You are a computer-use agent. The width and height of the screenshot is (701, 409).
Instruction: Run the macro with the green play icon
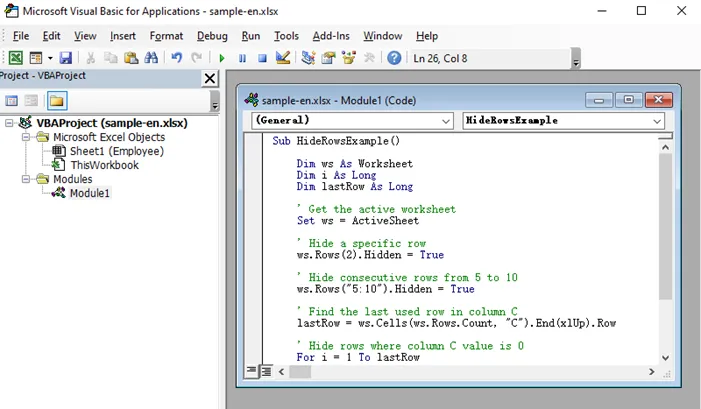222,58
